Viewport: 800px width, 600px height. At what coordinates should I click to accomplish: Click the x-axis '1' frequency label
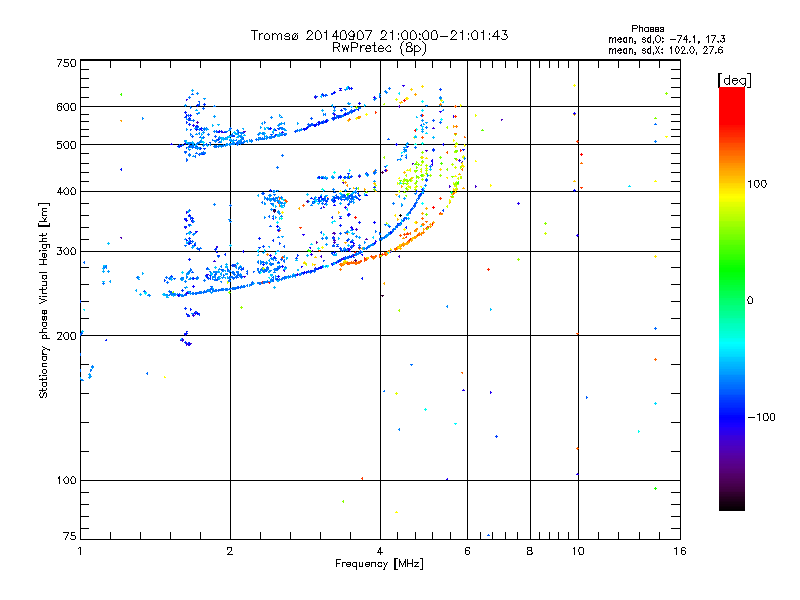coord(80,551)
